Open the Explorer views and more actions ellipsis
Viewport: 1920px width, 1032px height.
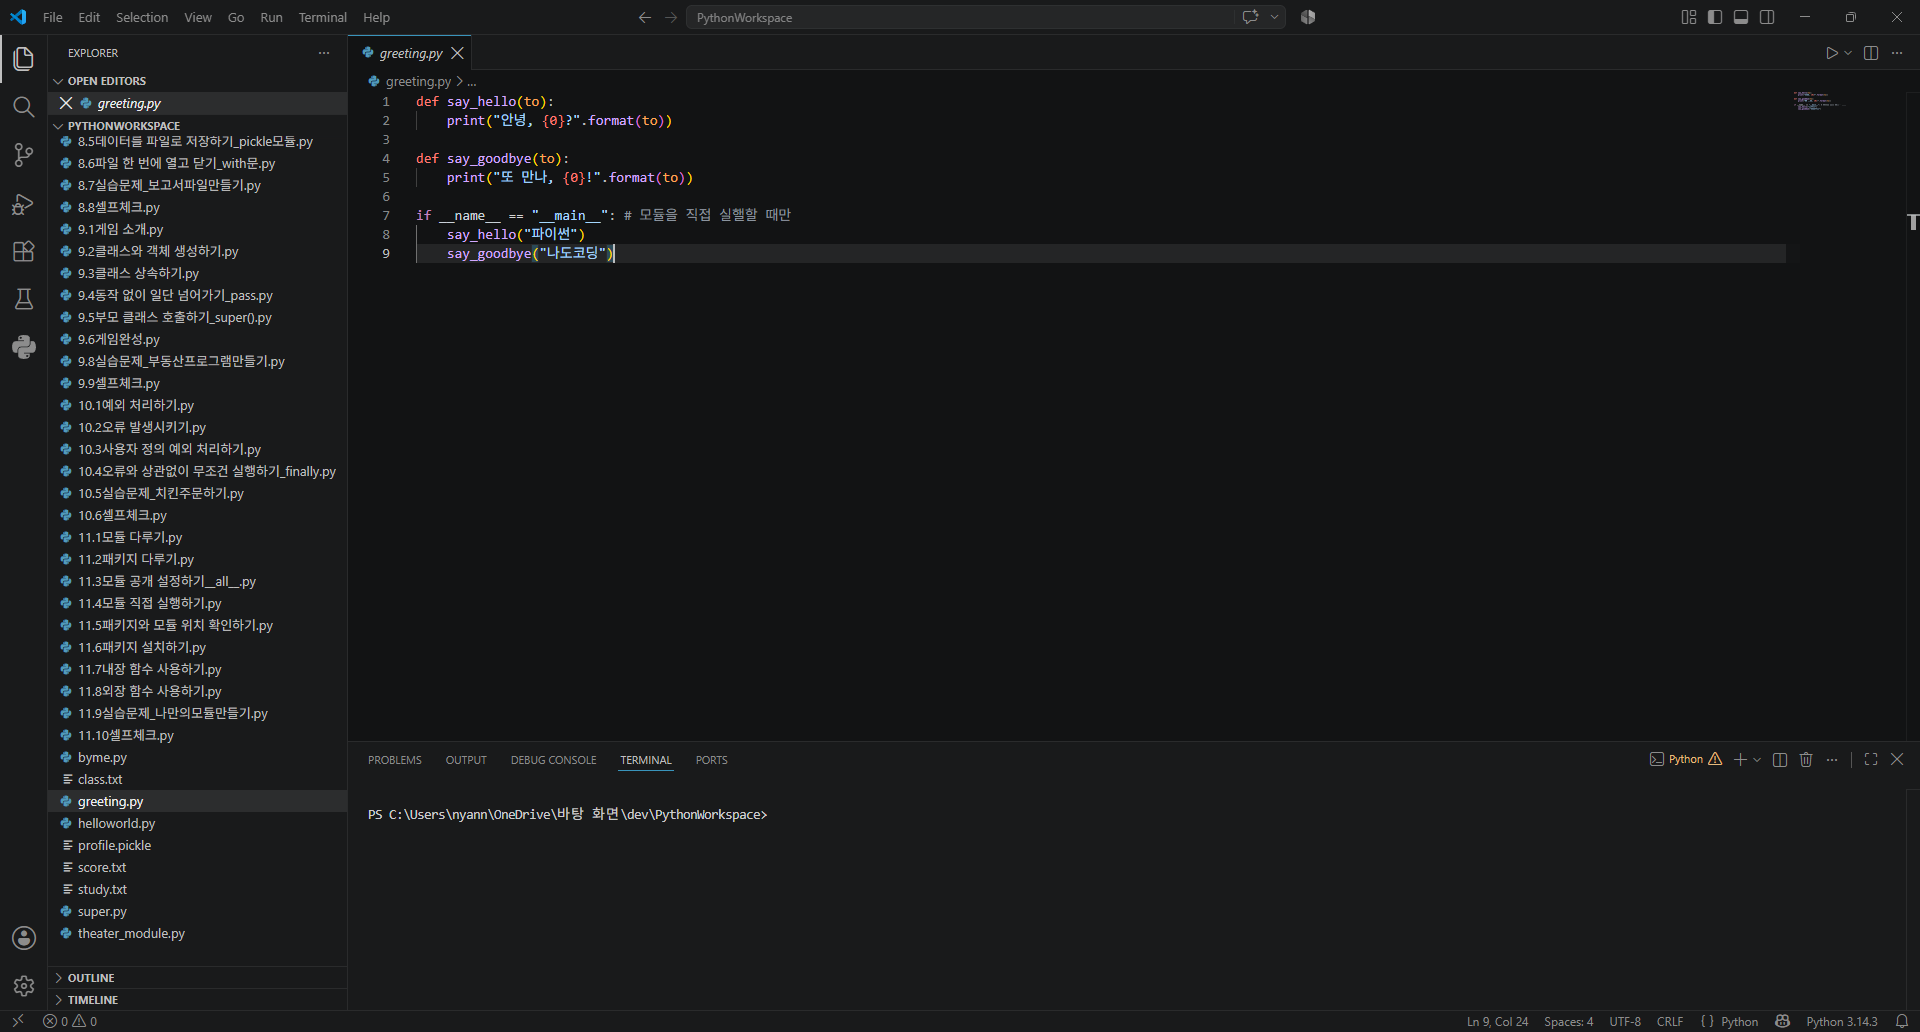point(324,53)
